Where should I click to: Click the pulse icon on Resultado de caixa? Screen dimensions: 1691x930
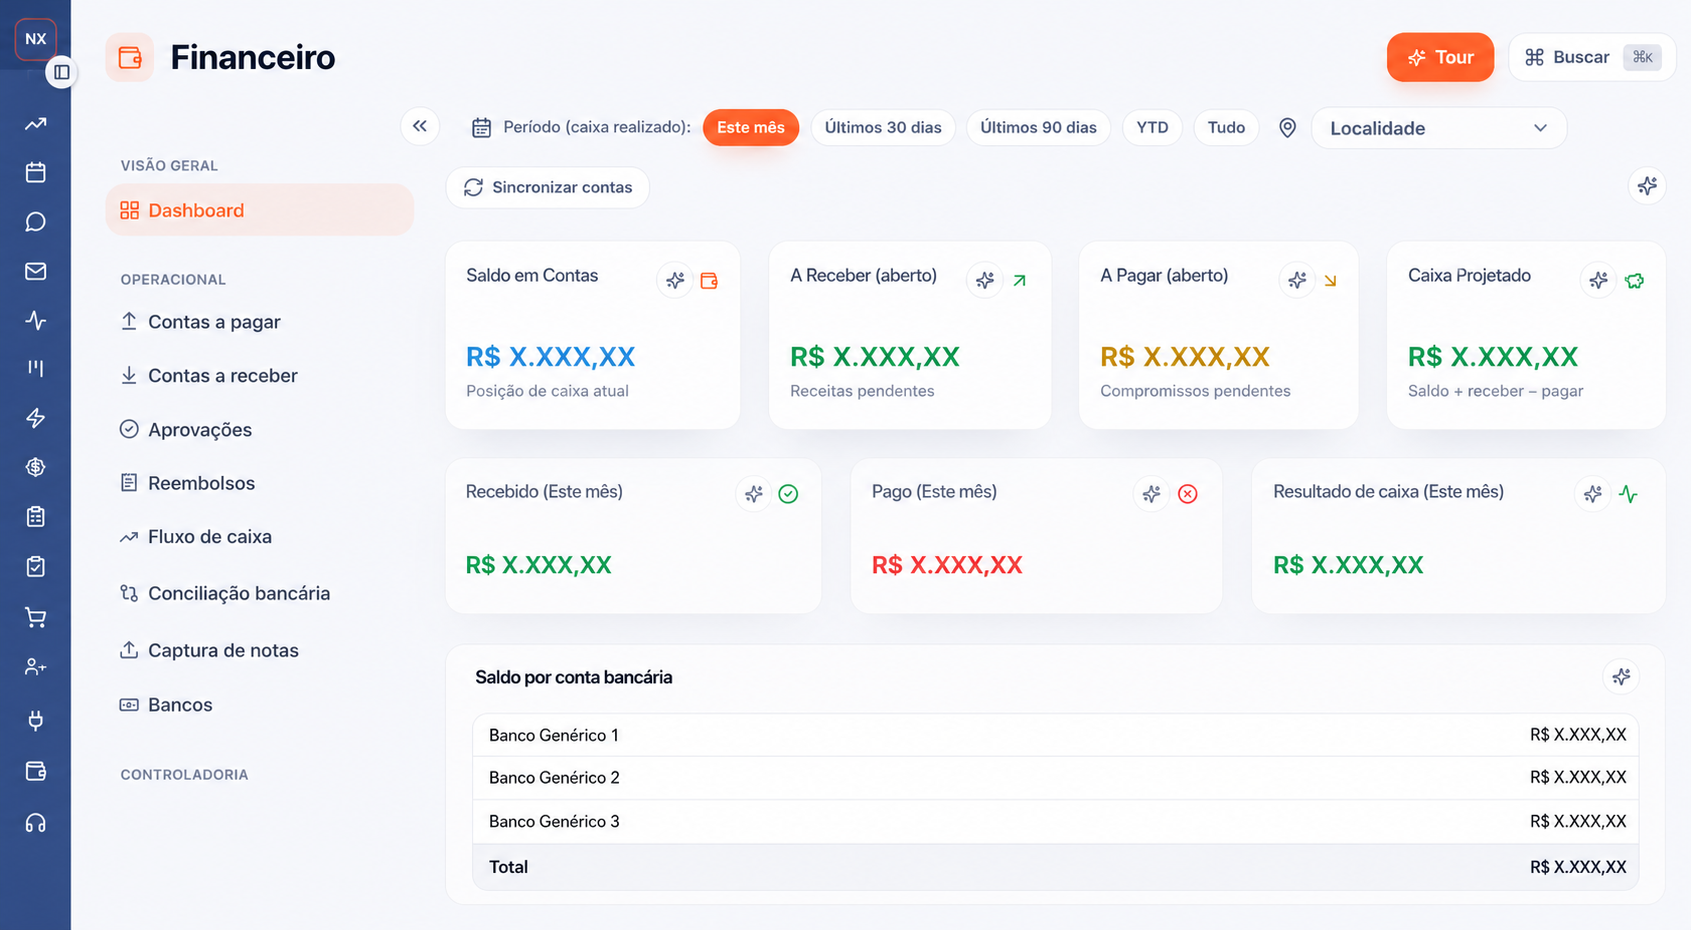(1628, 494)
